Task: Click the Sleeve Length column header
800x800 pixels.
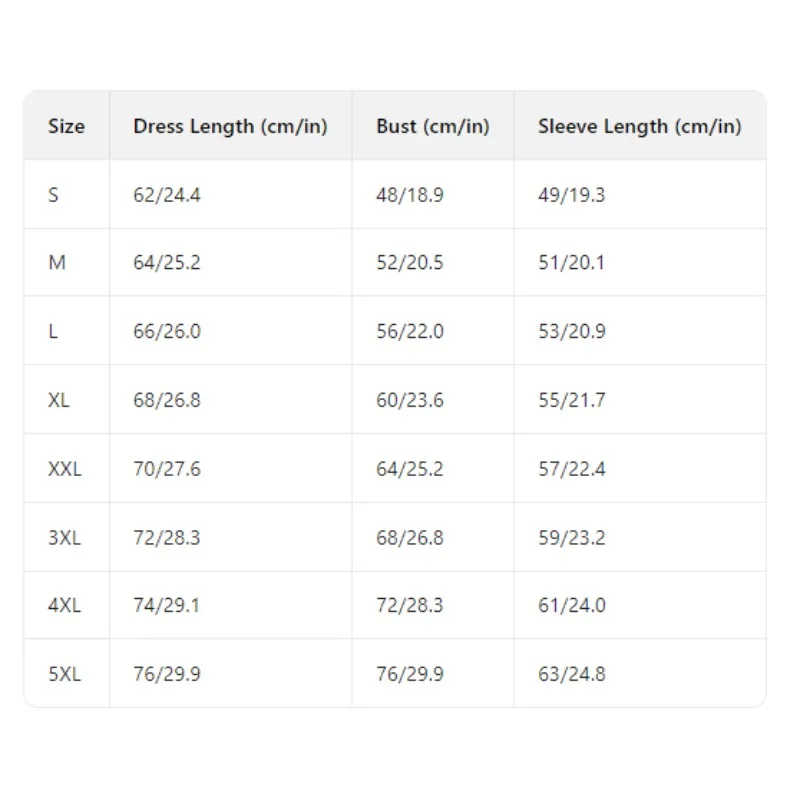Action: 639,126
